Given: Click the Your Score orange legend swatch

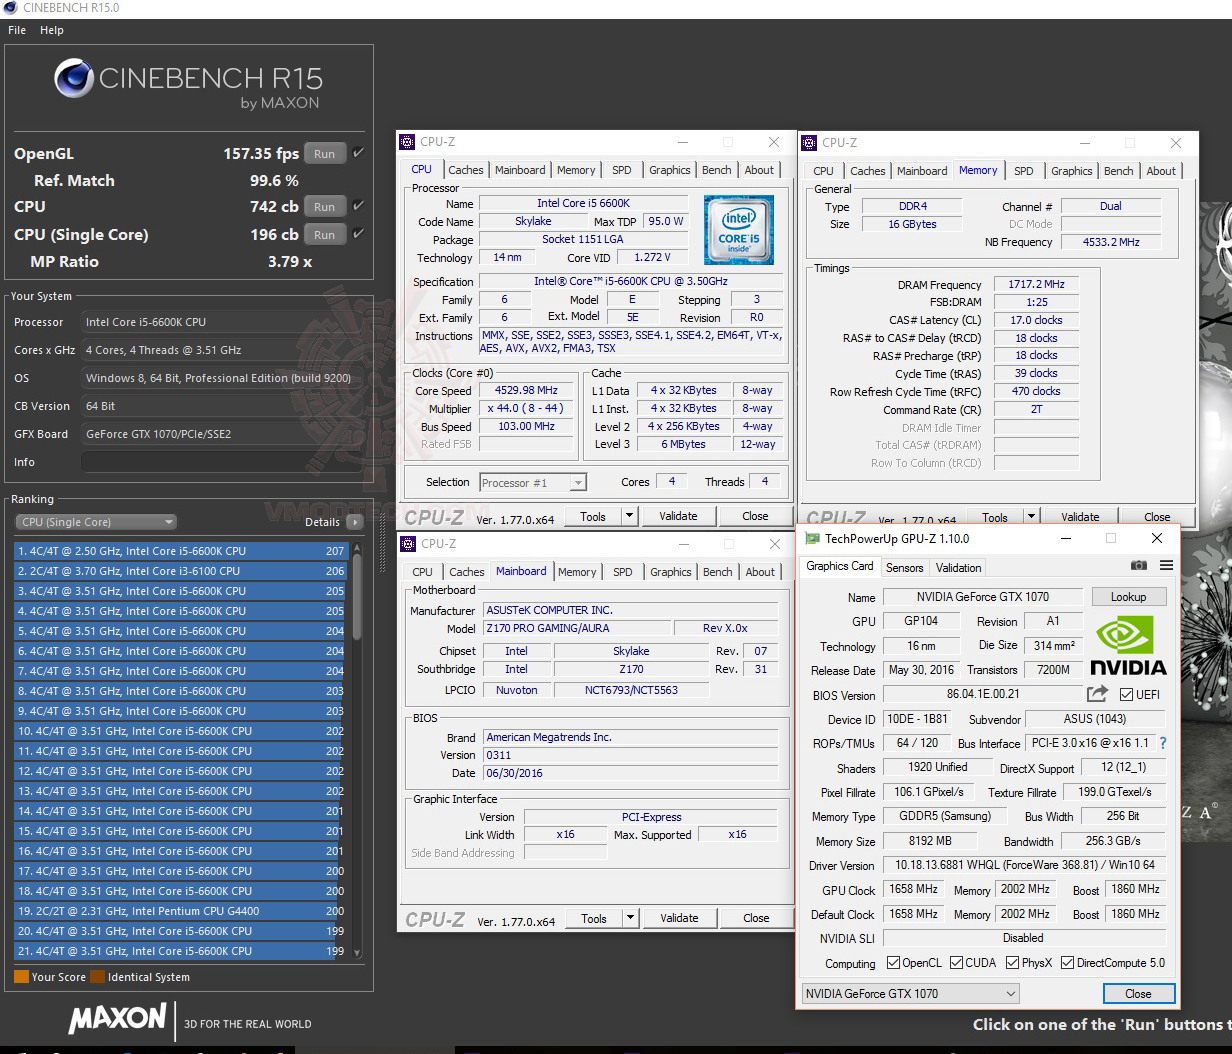Looking at the screenshot, I should [21, 977].
